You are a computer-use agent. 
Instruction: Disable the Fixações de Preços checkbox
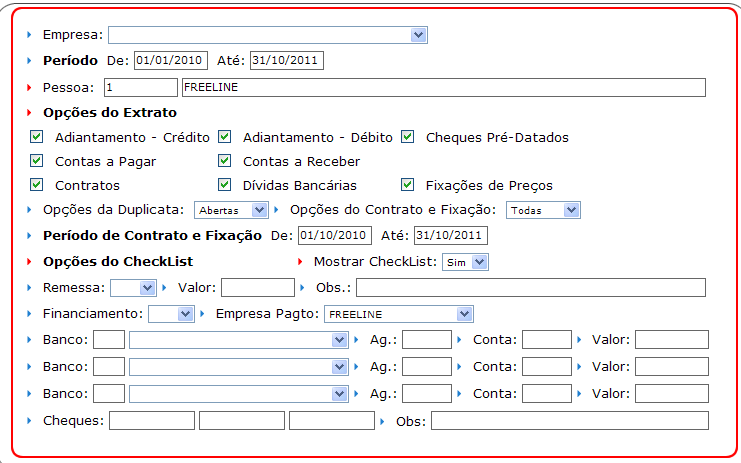pos(408,185)
